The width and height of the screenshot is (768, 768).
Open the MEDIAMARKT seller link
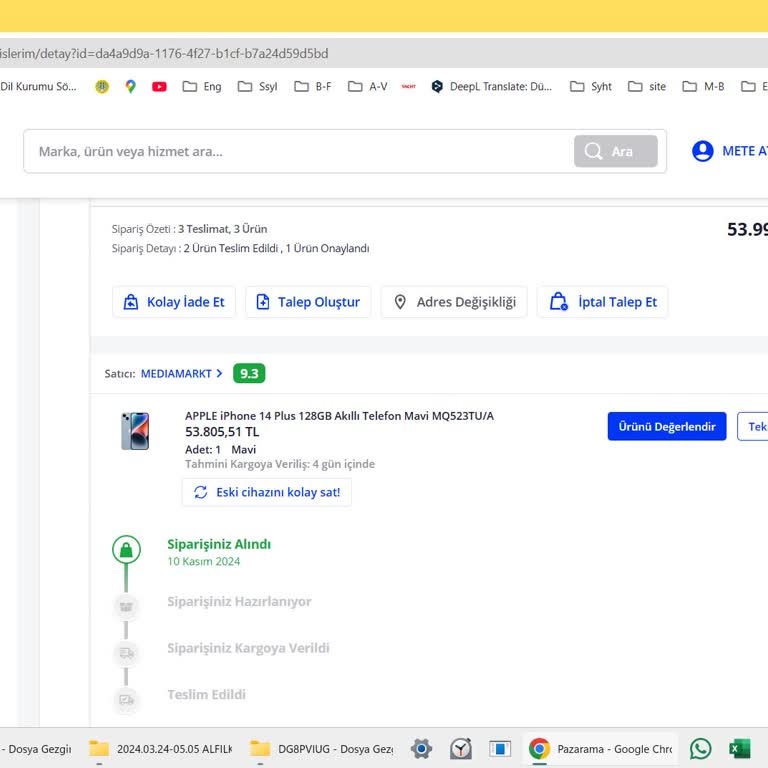[x=176, y=374]
